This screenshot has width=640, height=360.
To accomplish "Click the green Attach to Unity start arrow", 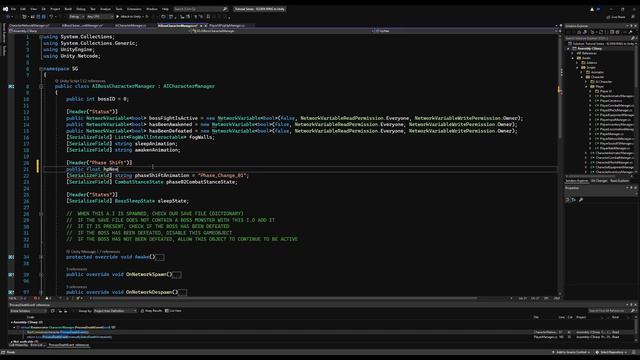I will pyautogui.click(x=118, y=16).
